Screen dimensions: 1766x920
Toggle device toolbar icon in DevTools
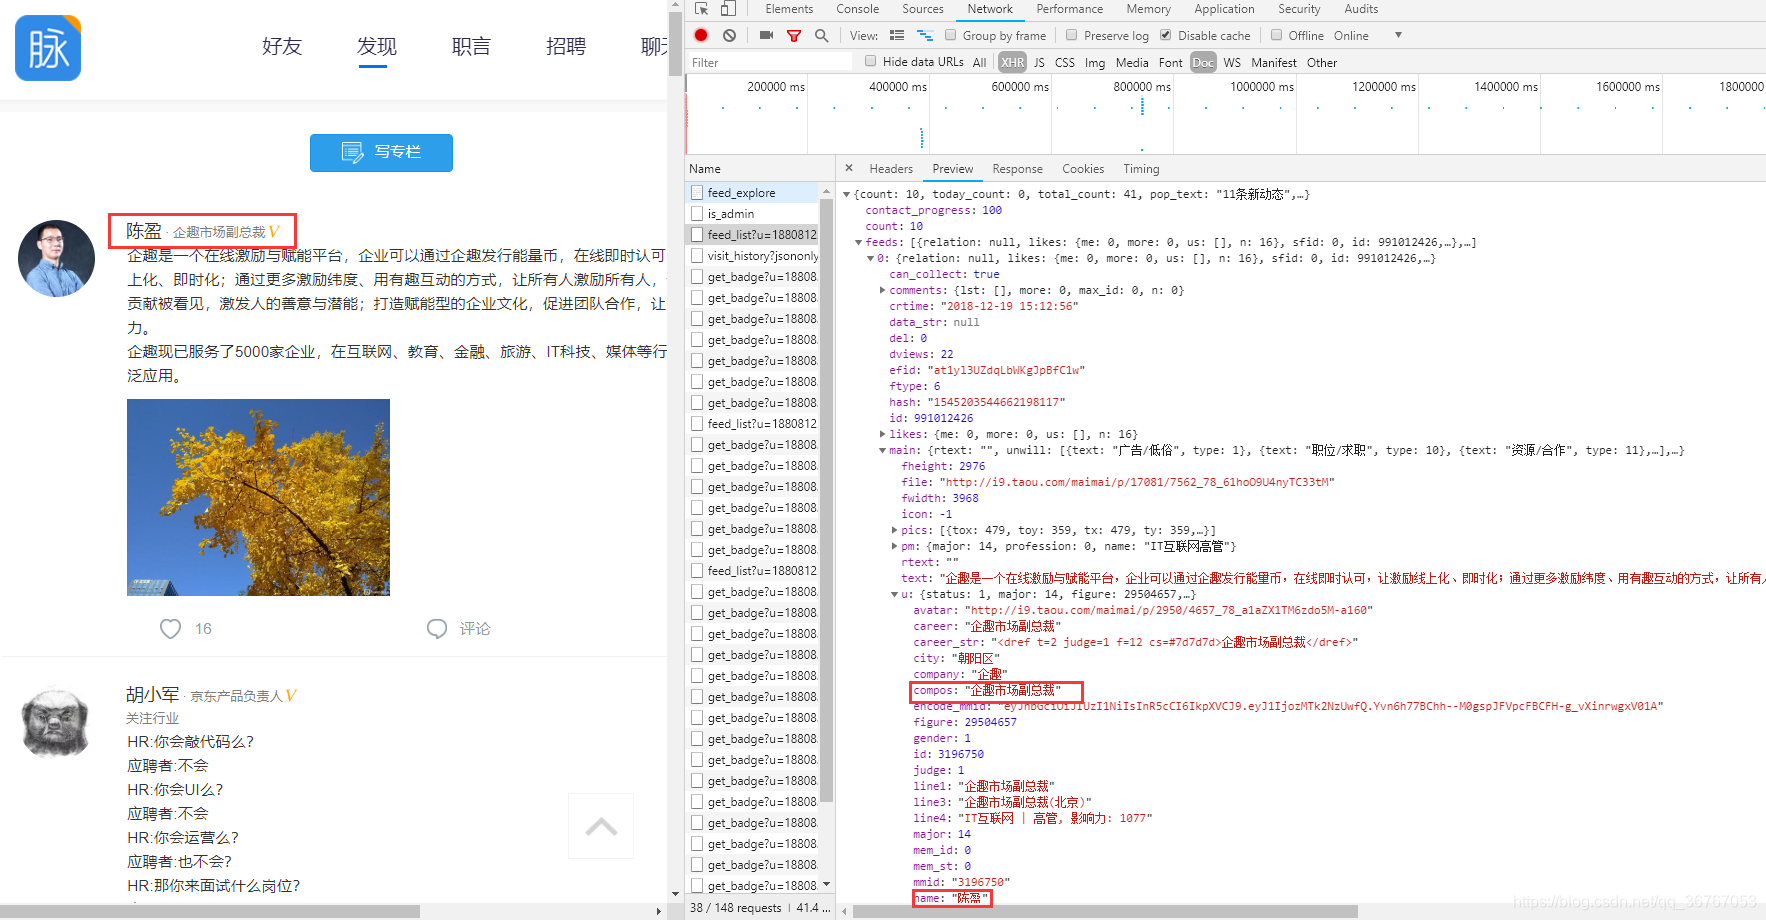[728, 9]
